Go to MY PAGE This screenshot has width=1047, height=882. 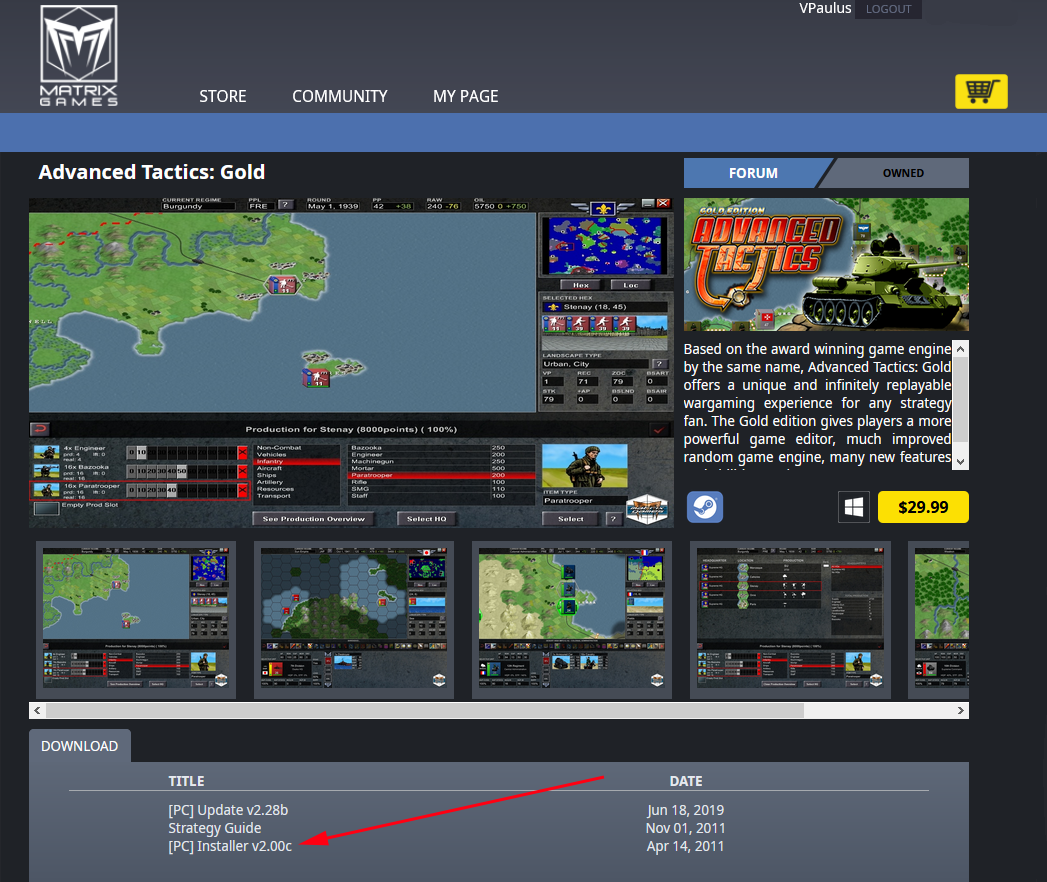coord(465,96)
